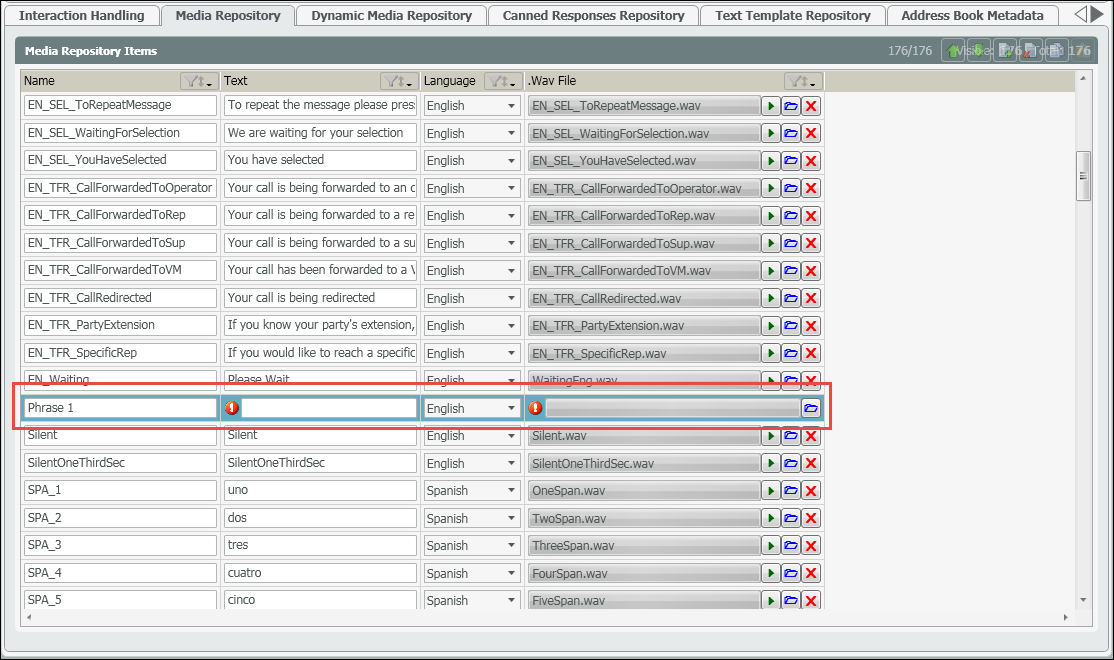The height and width of the screenshot is (660, 1114).
Task: Click the green move down arrow icon
Action: click(x=980, y=51)
